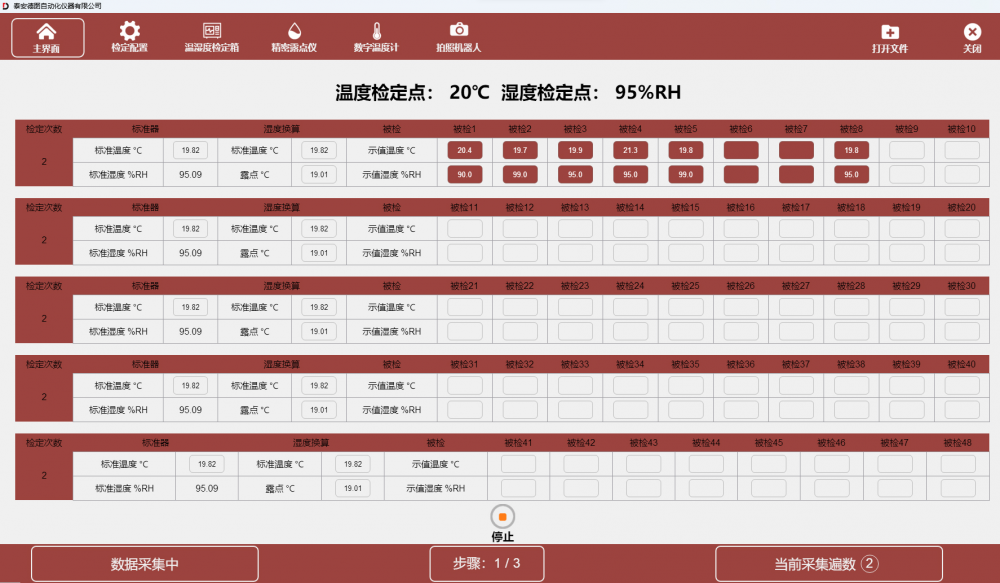Click the 当前采集遍数 ② counter button
The height and width of the screenshot is (583, 1000).
(828, 563)
